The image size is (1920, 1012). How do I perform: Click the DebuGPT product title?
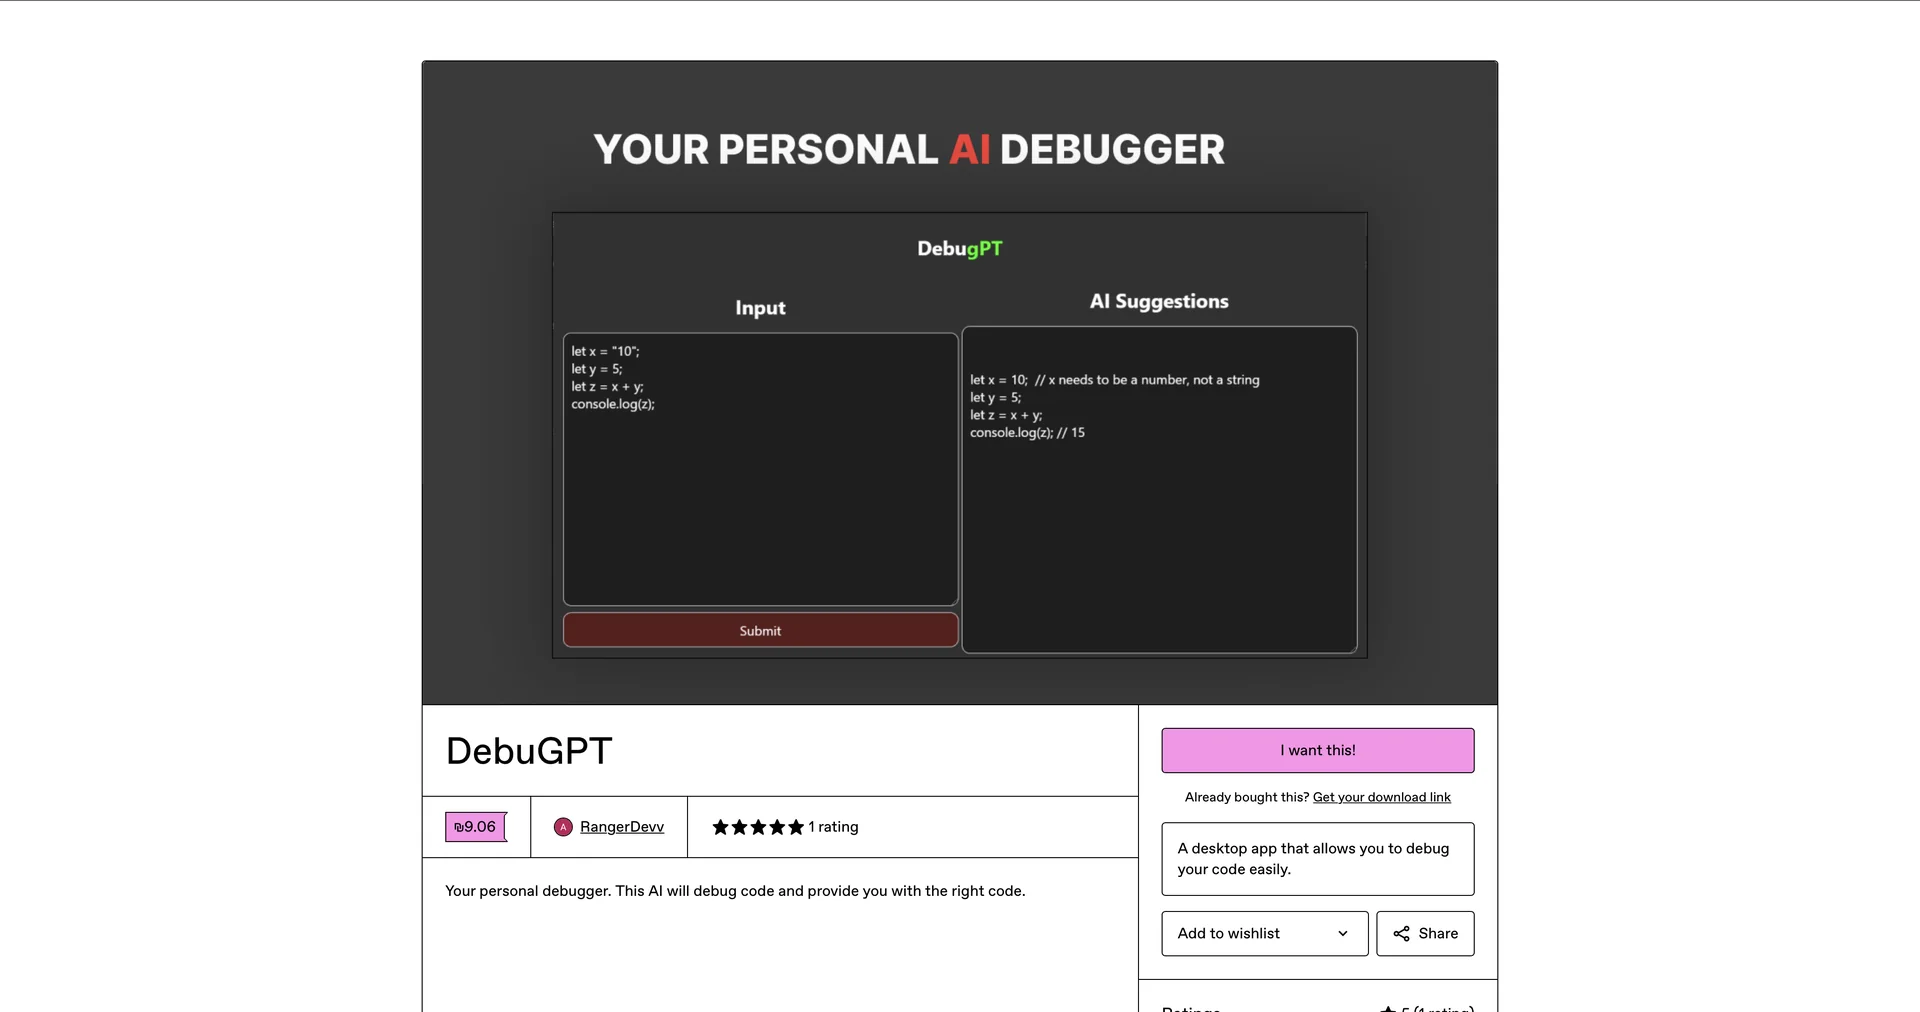point(529,751)
